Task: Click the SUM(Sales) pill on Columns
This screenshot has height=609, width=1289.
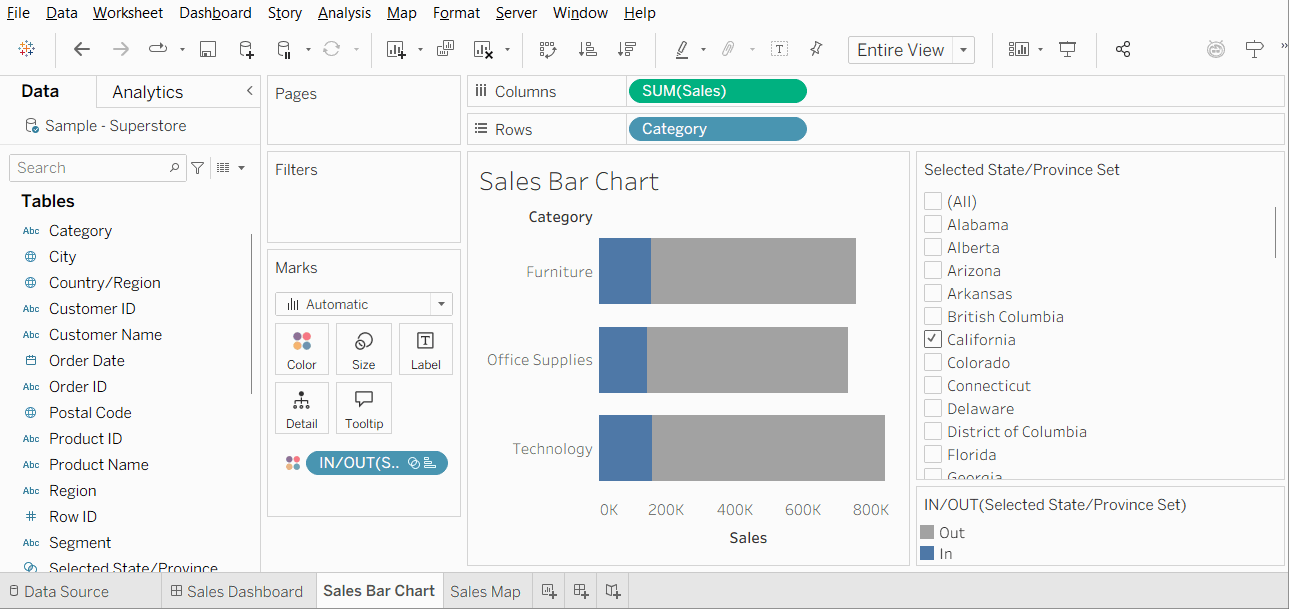Action: tap(717, 91)
